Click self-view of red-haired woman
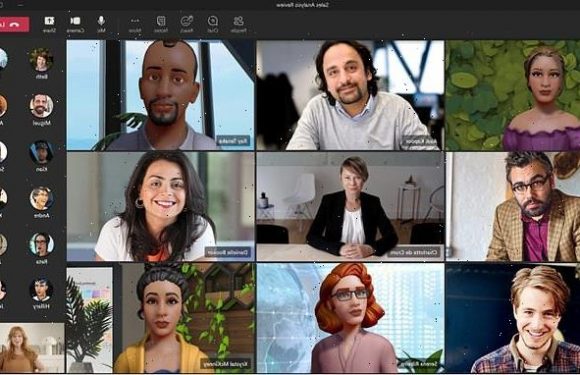Image resolution: width=580 pixels, height=375 pixels. coord(32,348)
